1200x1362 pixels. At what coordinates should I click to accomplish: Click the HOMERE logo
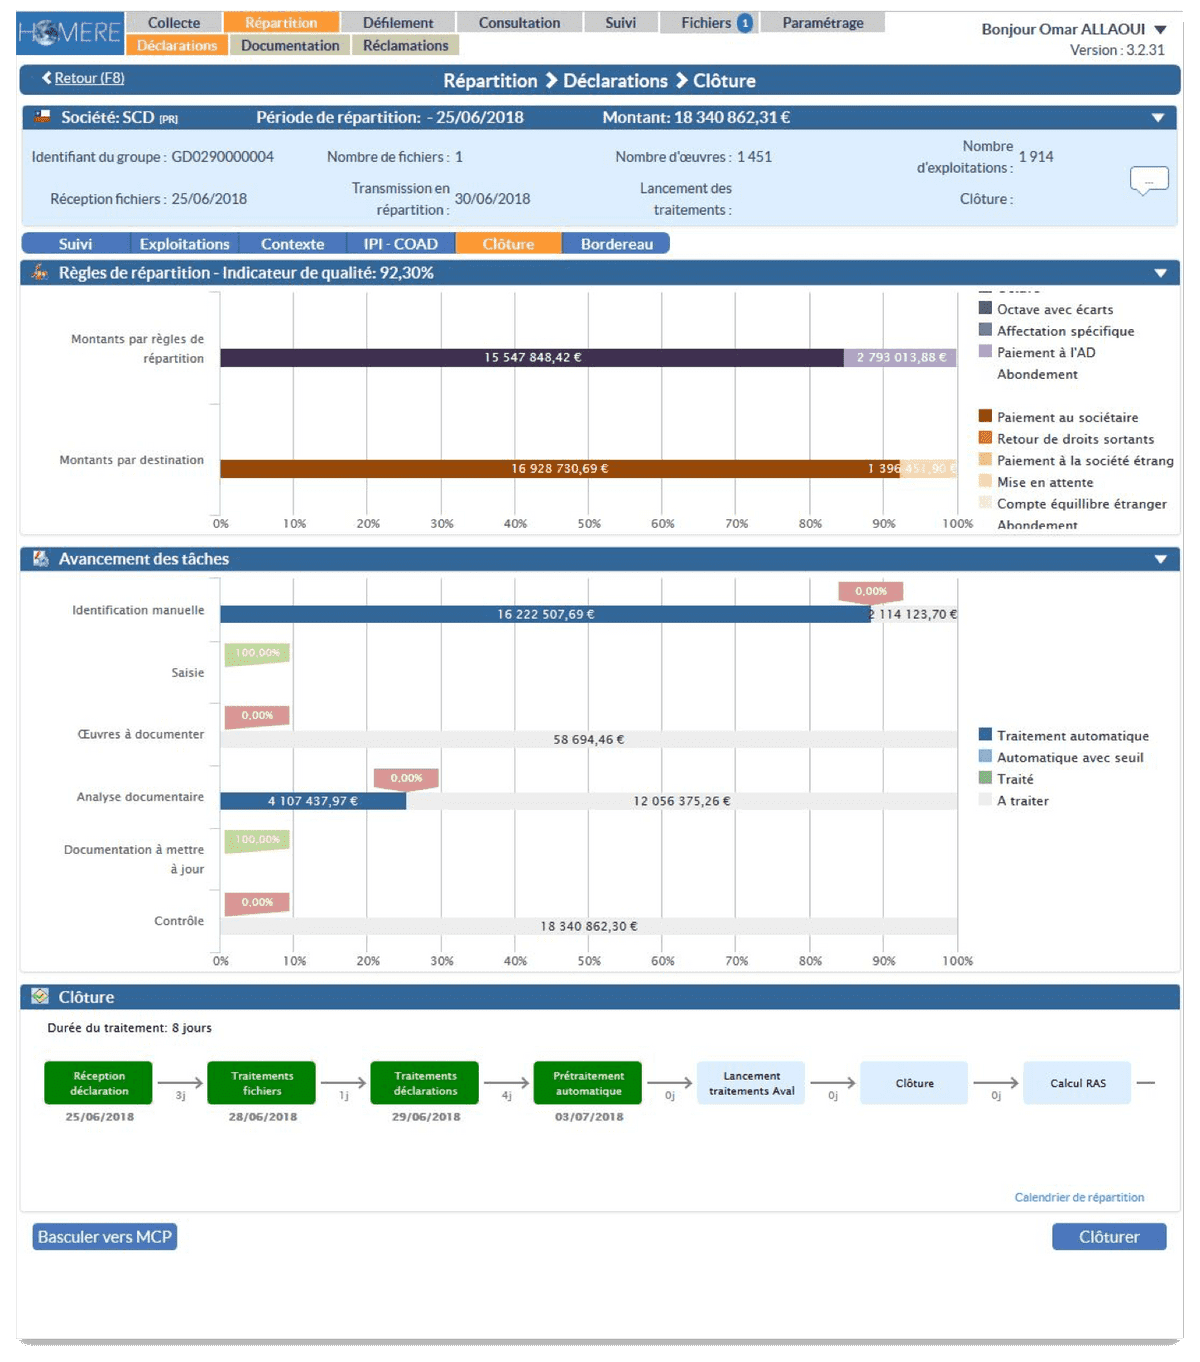pyautogui.click(x=69, y=33)
